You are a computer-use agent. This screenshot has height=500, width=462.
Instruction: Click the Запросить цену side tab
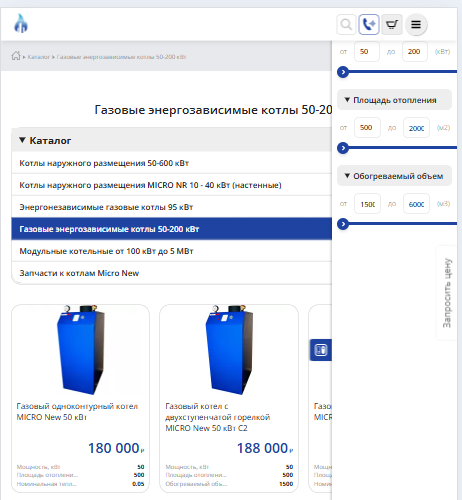coord(447,293)
